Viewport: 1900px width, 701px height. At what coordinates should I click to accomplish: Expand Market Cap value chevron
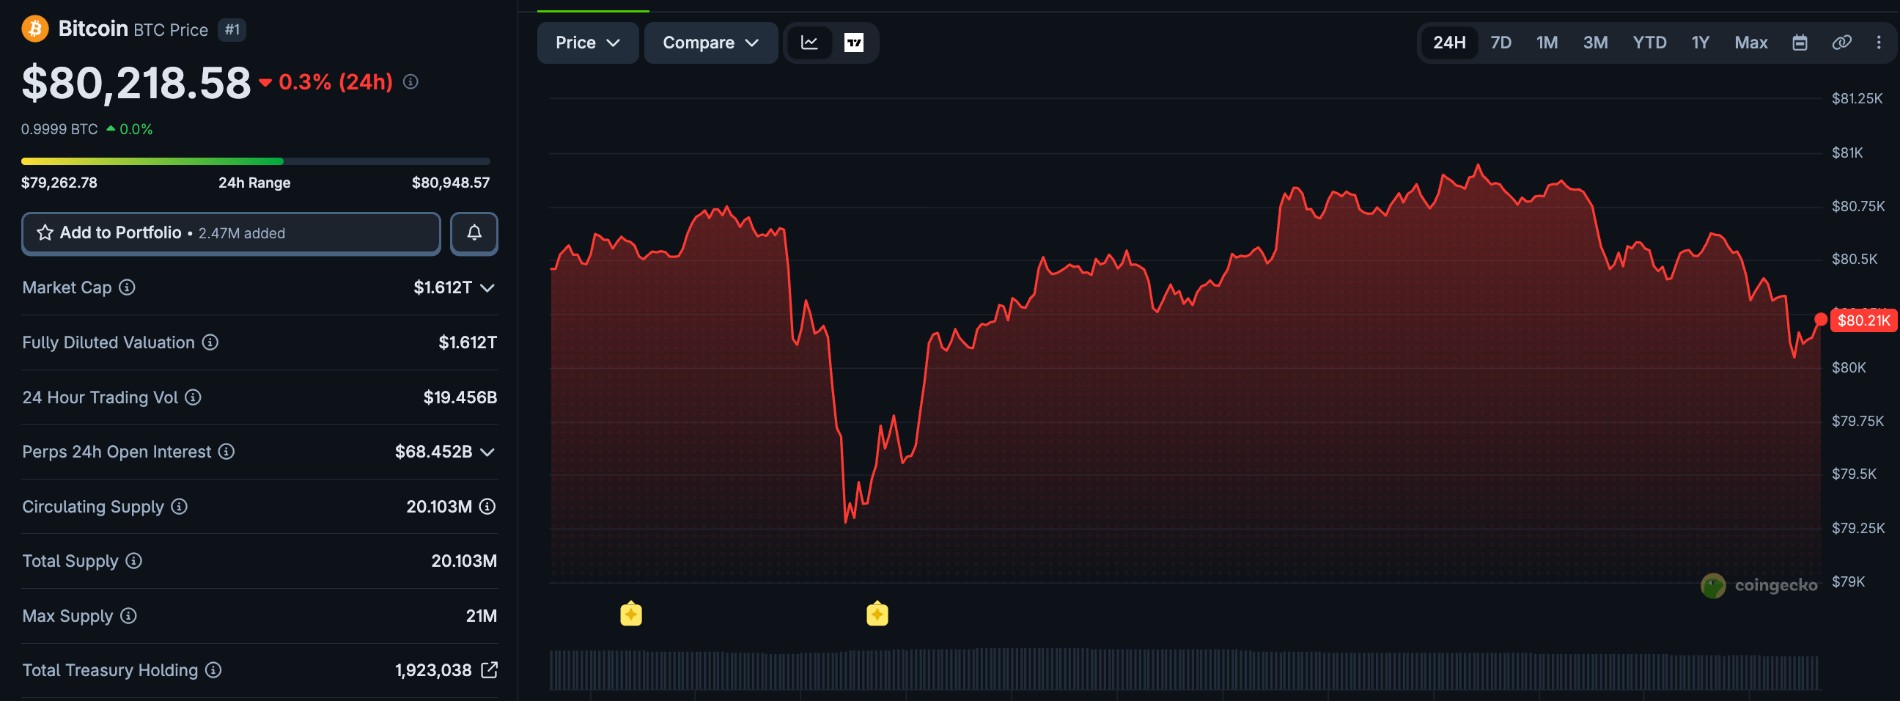point(488,288)
